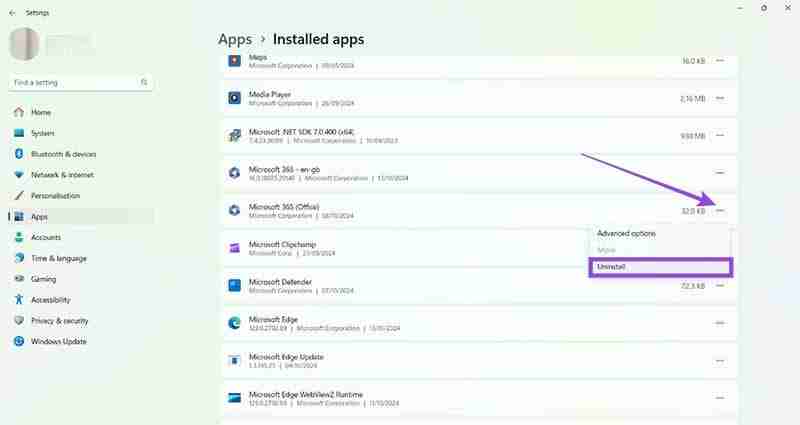
Task: Click the Edge WebView2 Runtime icon
Action: tap(234, 397)
